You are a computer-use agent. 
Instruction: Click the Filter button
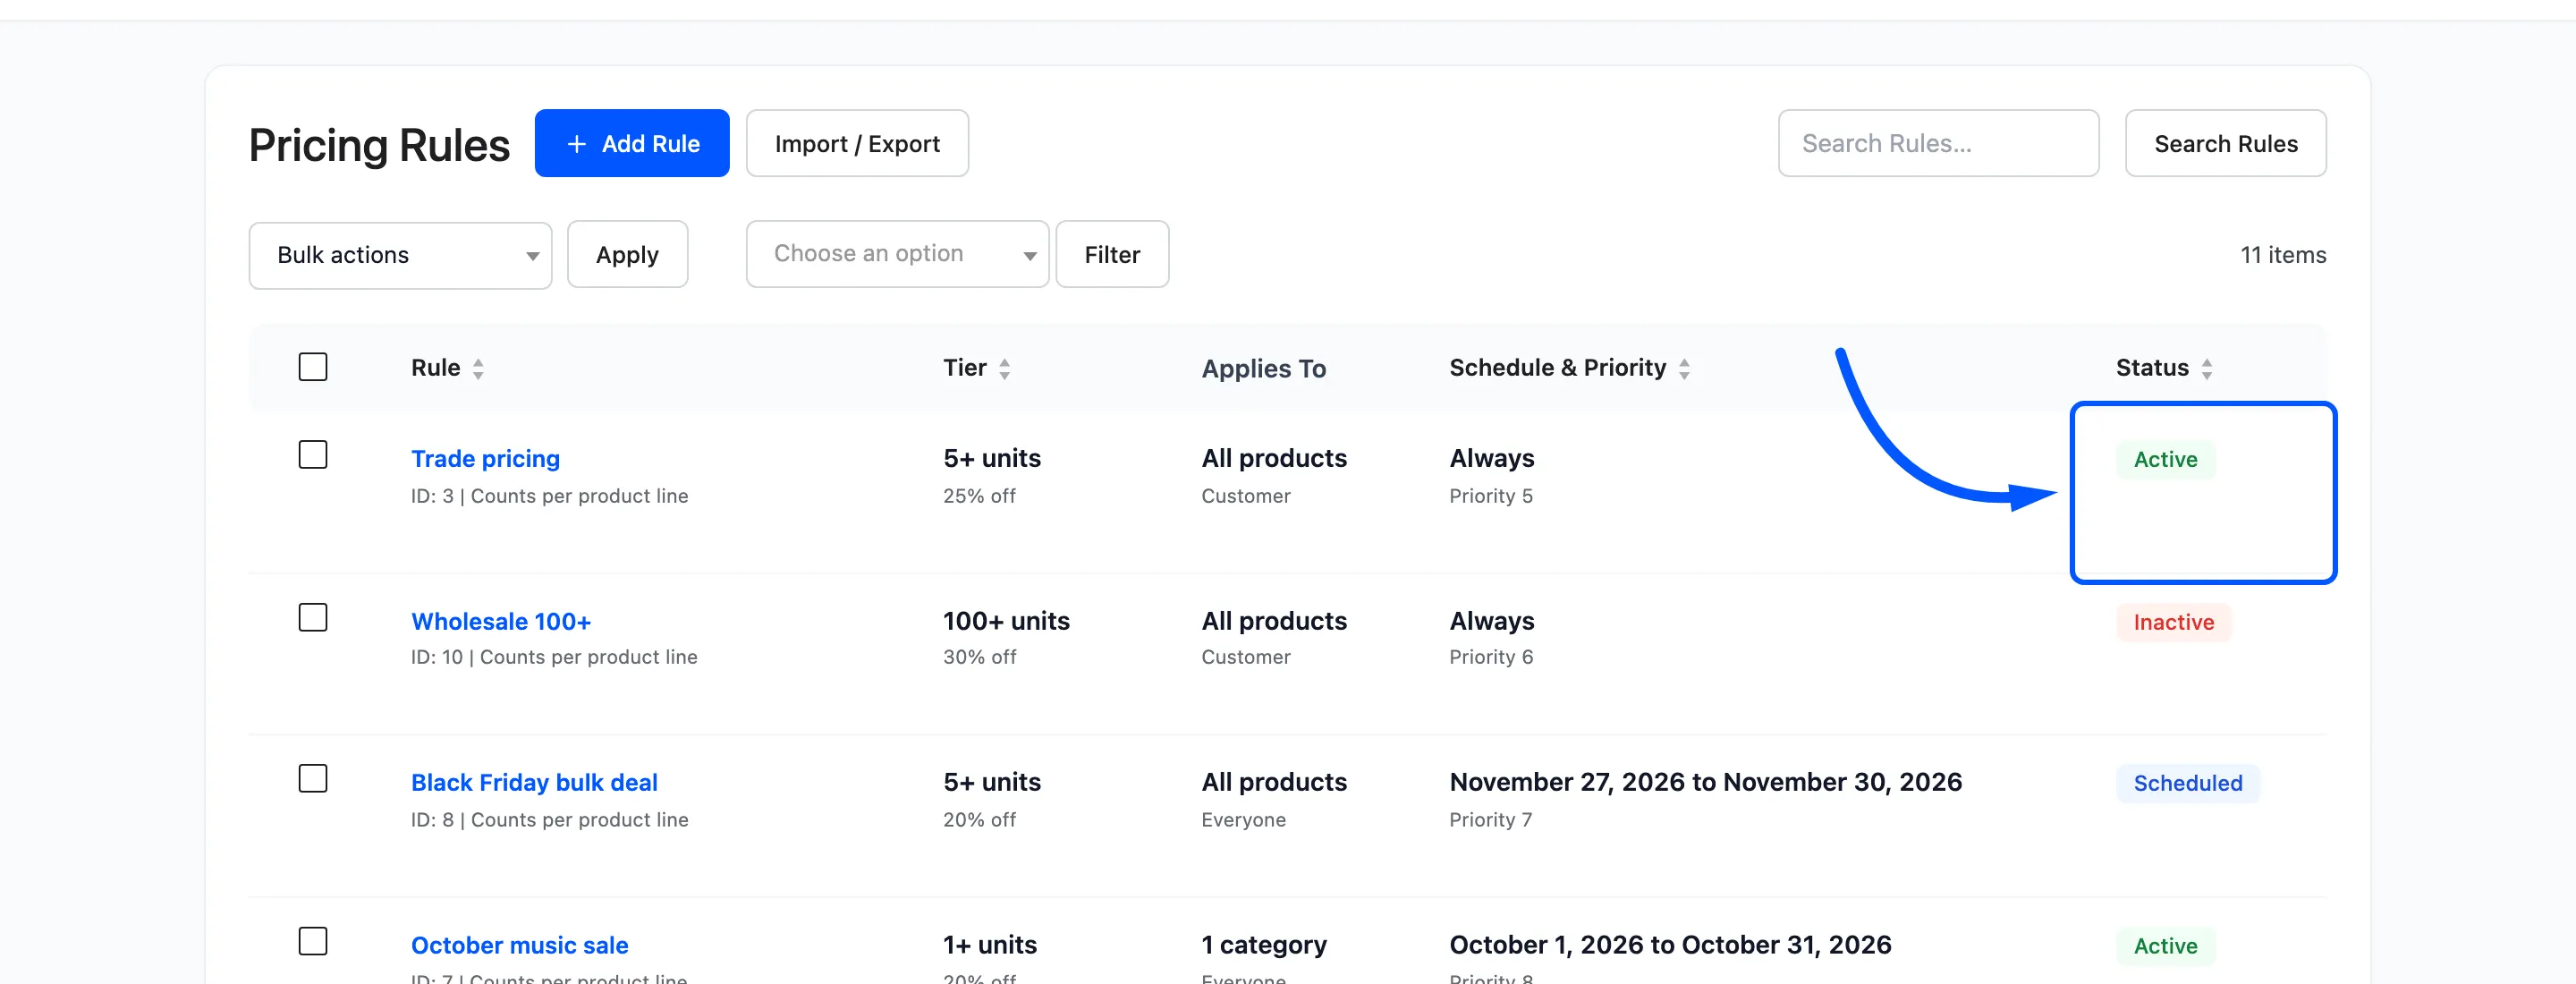[x=1112, y=254]
